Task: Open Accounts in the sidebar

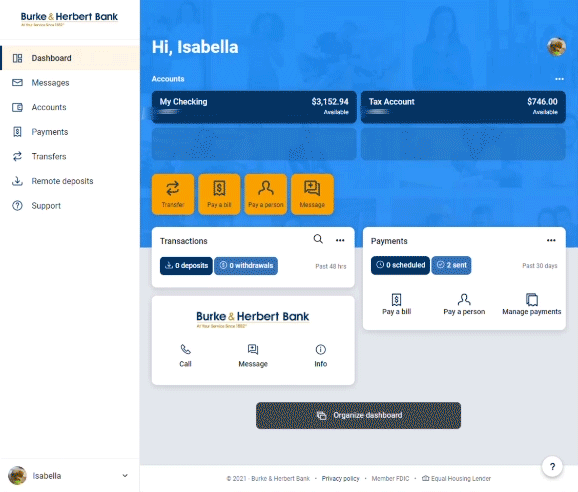Action: (70, 107)
